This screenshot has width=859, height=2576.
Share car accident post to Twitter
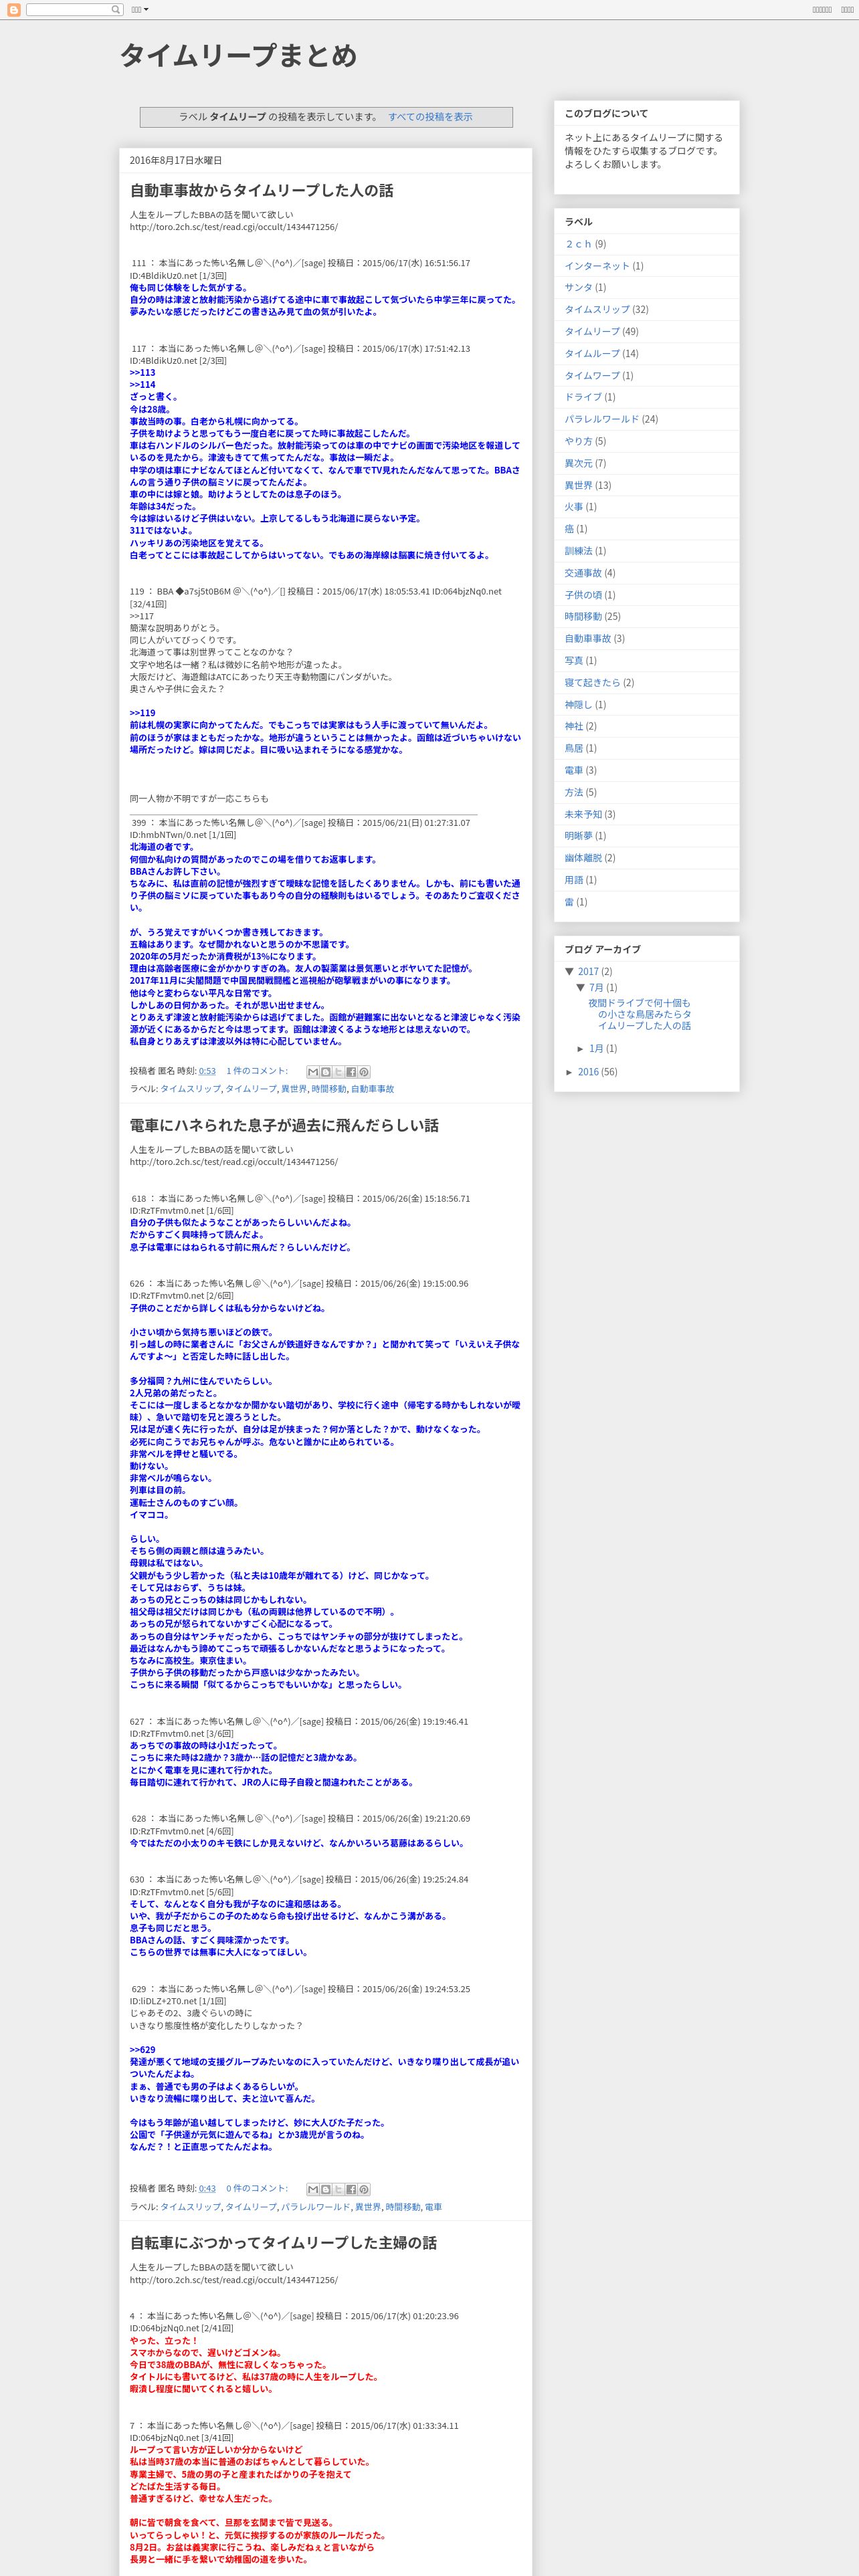coord(338,1072)
